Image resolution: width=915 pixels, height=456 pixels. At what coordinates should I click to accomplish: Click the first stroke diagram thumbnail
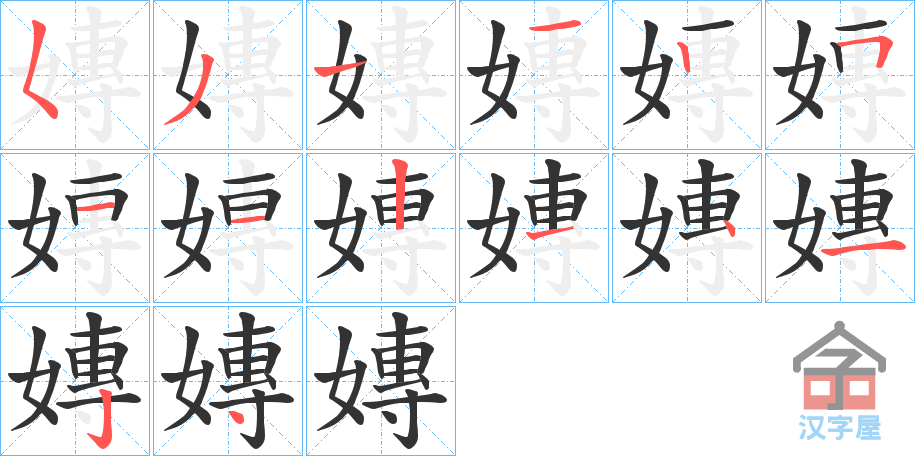tap(75, 75)
